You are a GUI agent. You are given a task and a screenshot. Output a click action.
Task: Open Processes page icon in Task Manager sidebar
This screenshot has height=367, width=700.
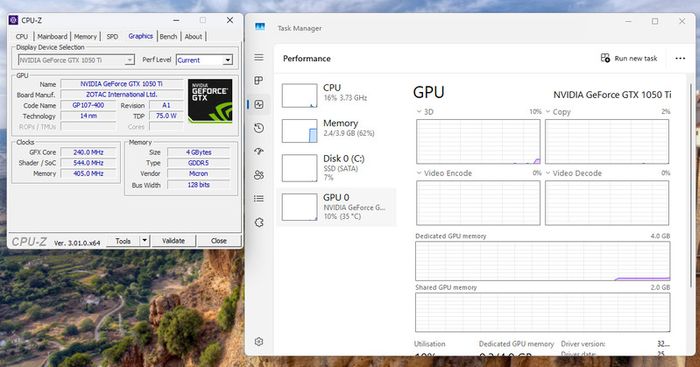[259, 81]
